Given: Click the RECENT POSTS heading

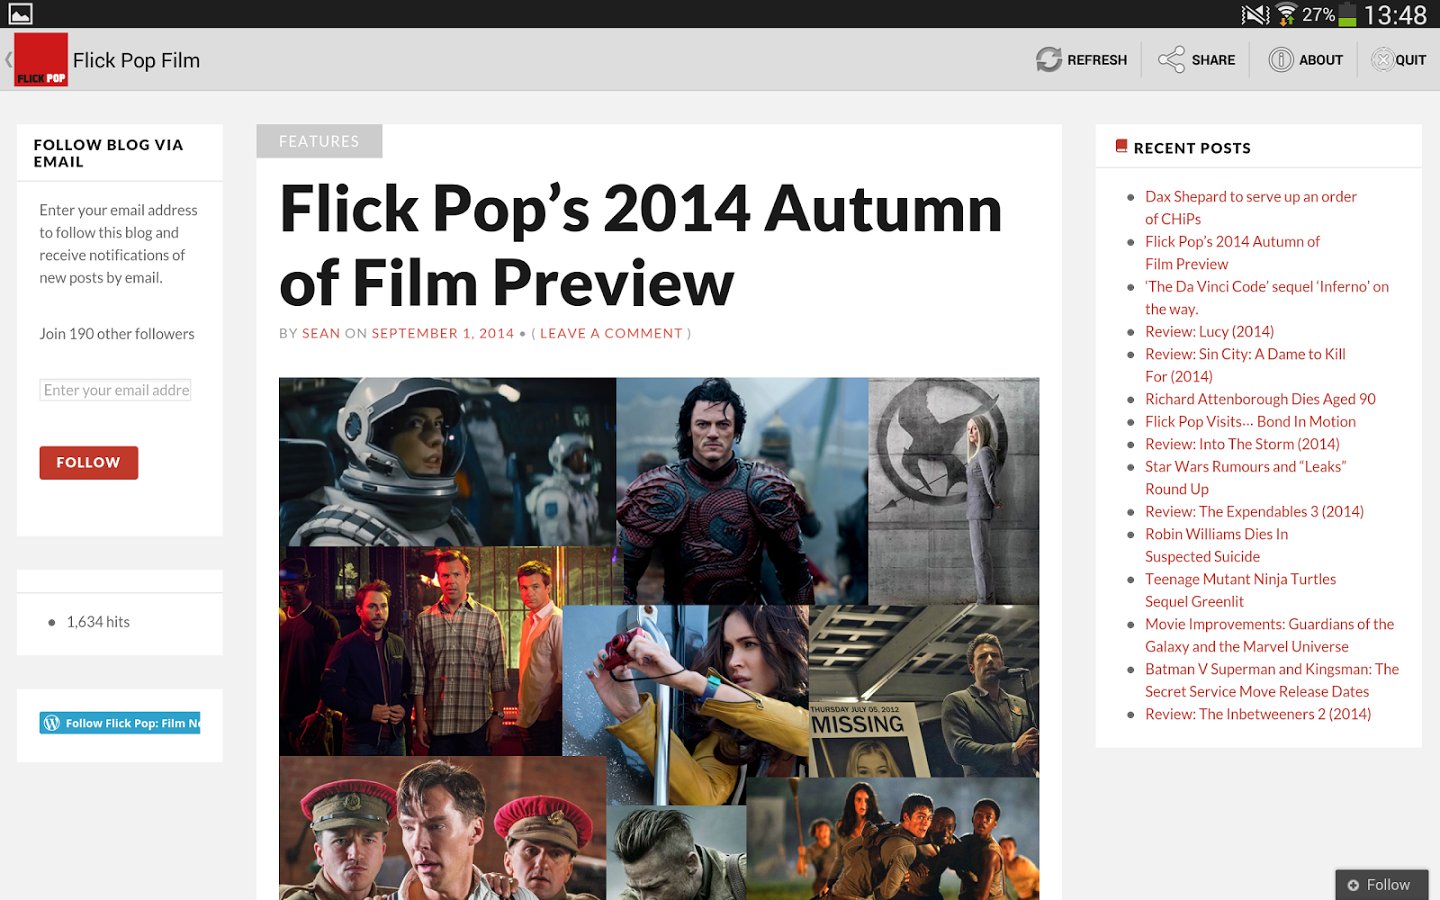Looking at the screenshot, I should tap(1192, 148).
